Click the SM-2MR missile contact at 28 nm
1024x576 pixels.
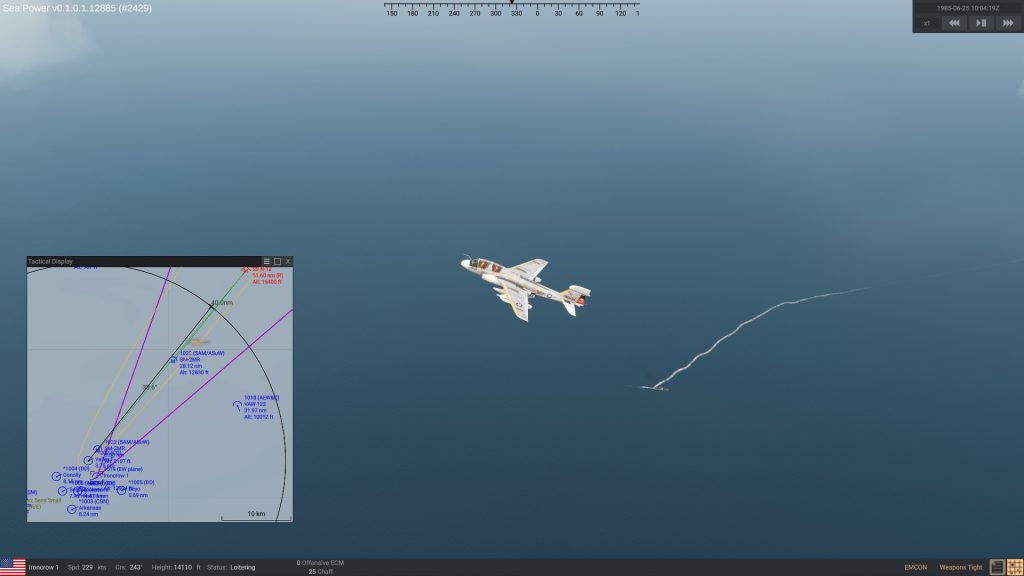click(x=173, y=360)
